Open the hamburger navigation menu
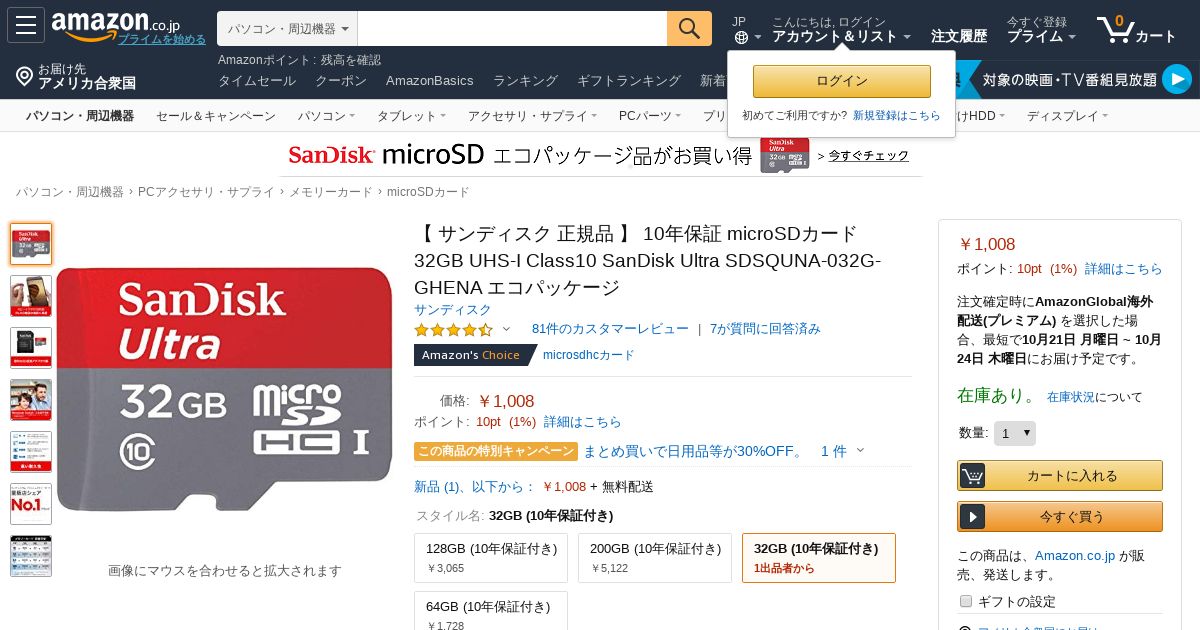This screenshot has height=630, width=1200. pos(26,25)
